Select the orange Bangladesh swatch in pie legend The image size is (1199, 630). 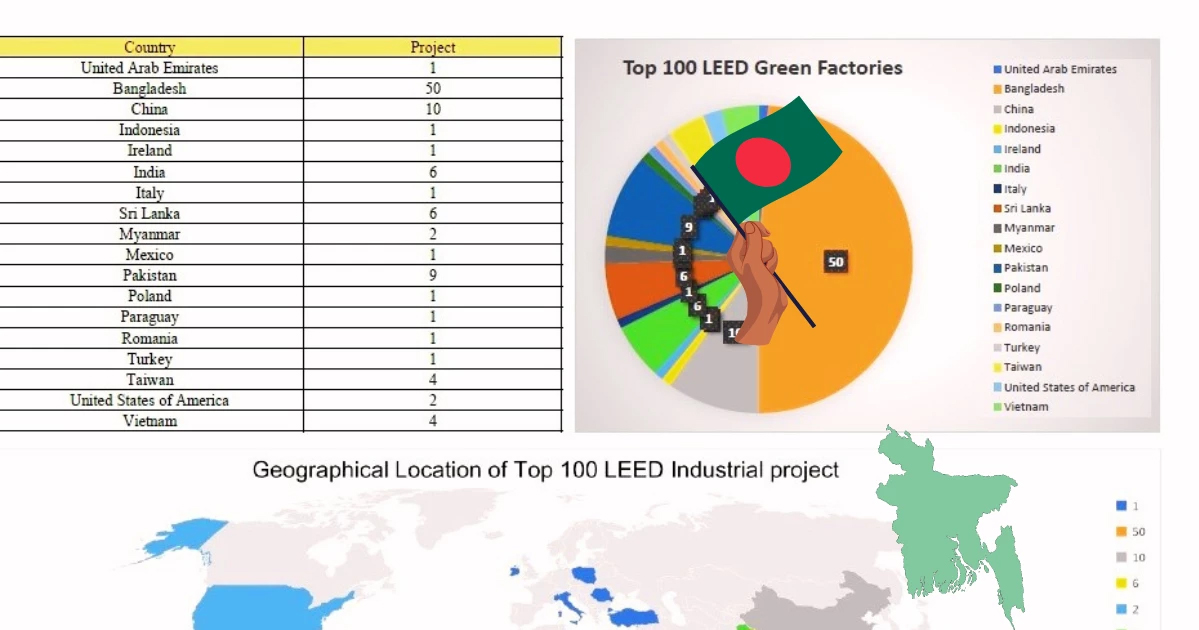998,89
